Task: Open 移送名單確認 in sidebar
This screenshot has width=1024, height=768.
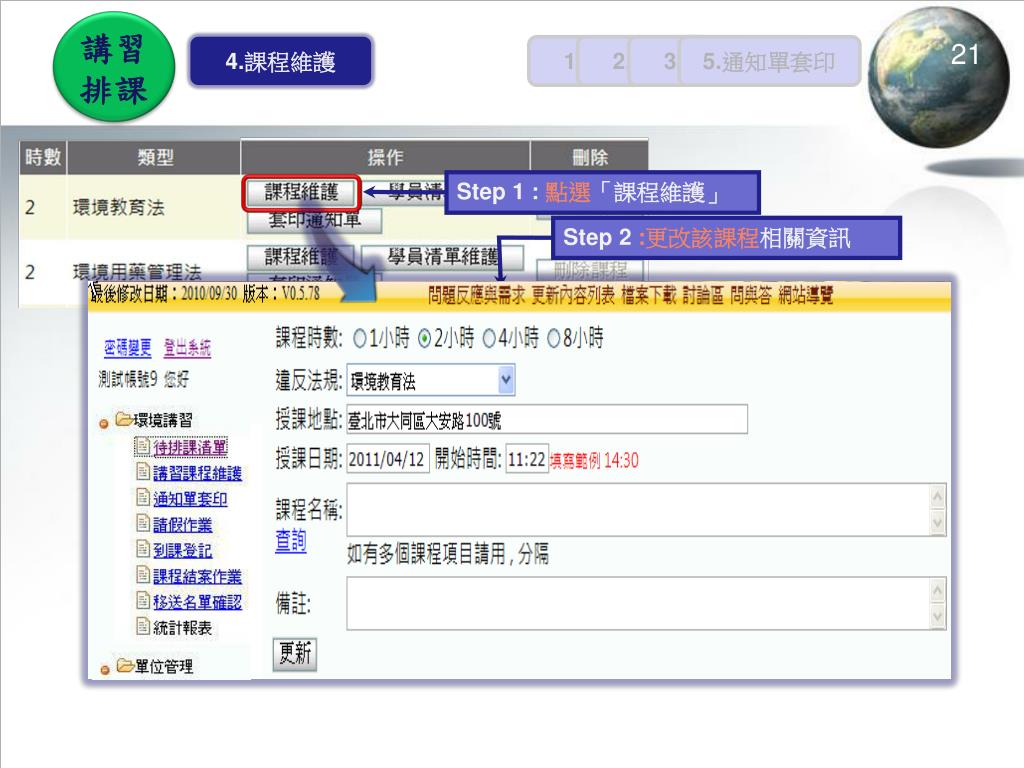Action: [x=197, y=602]
